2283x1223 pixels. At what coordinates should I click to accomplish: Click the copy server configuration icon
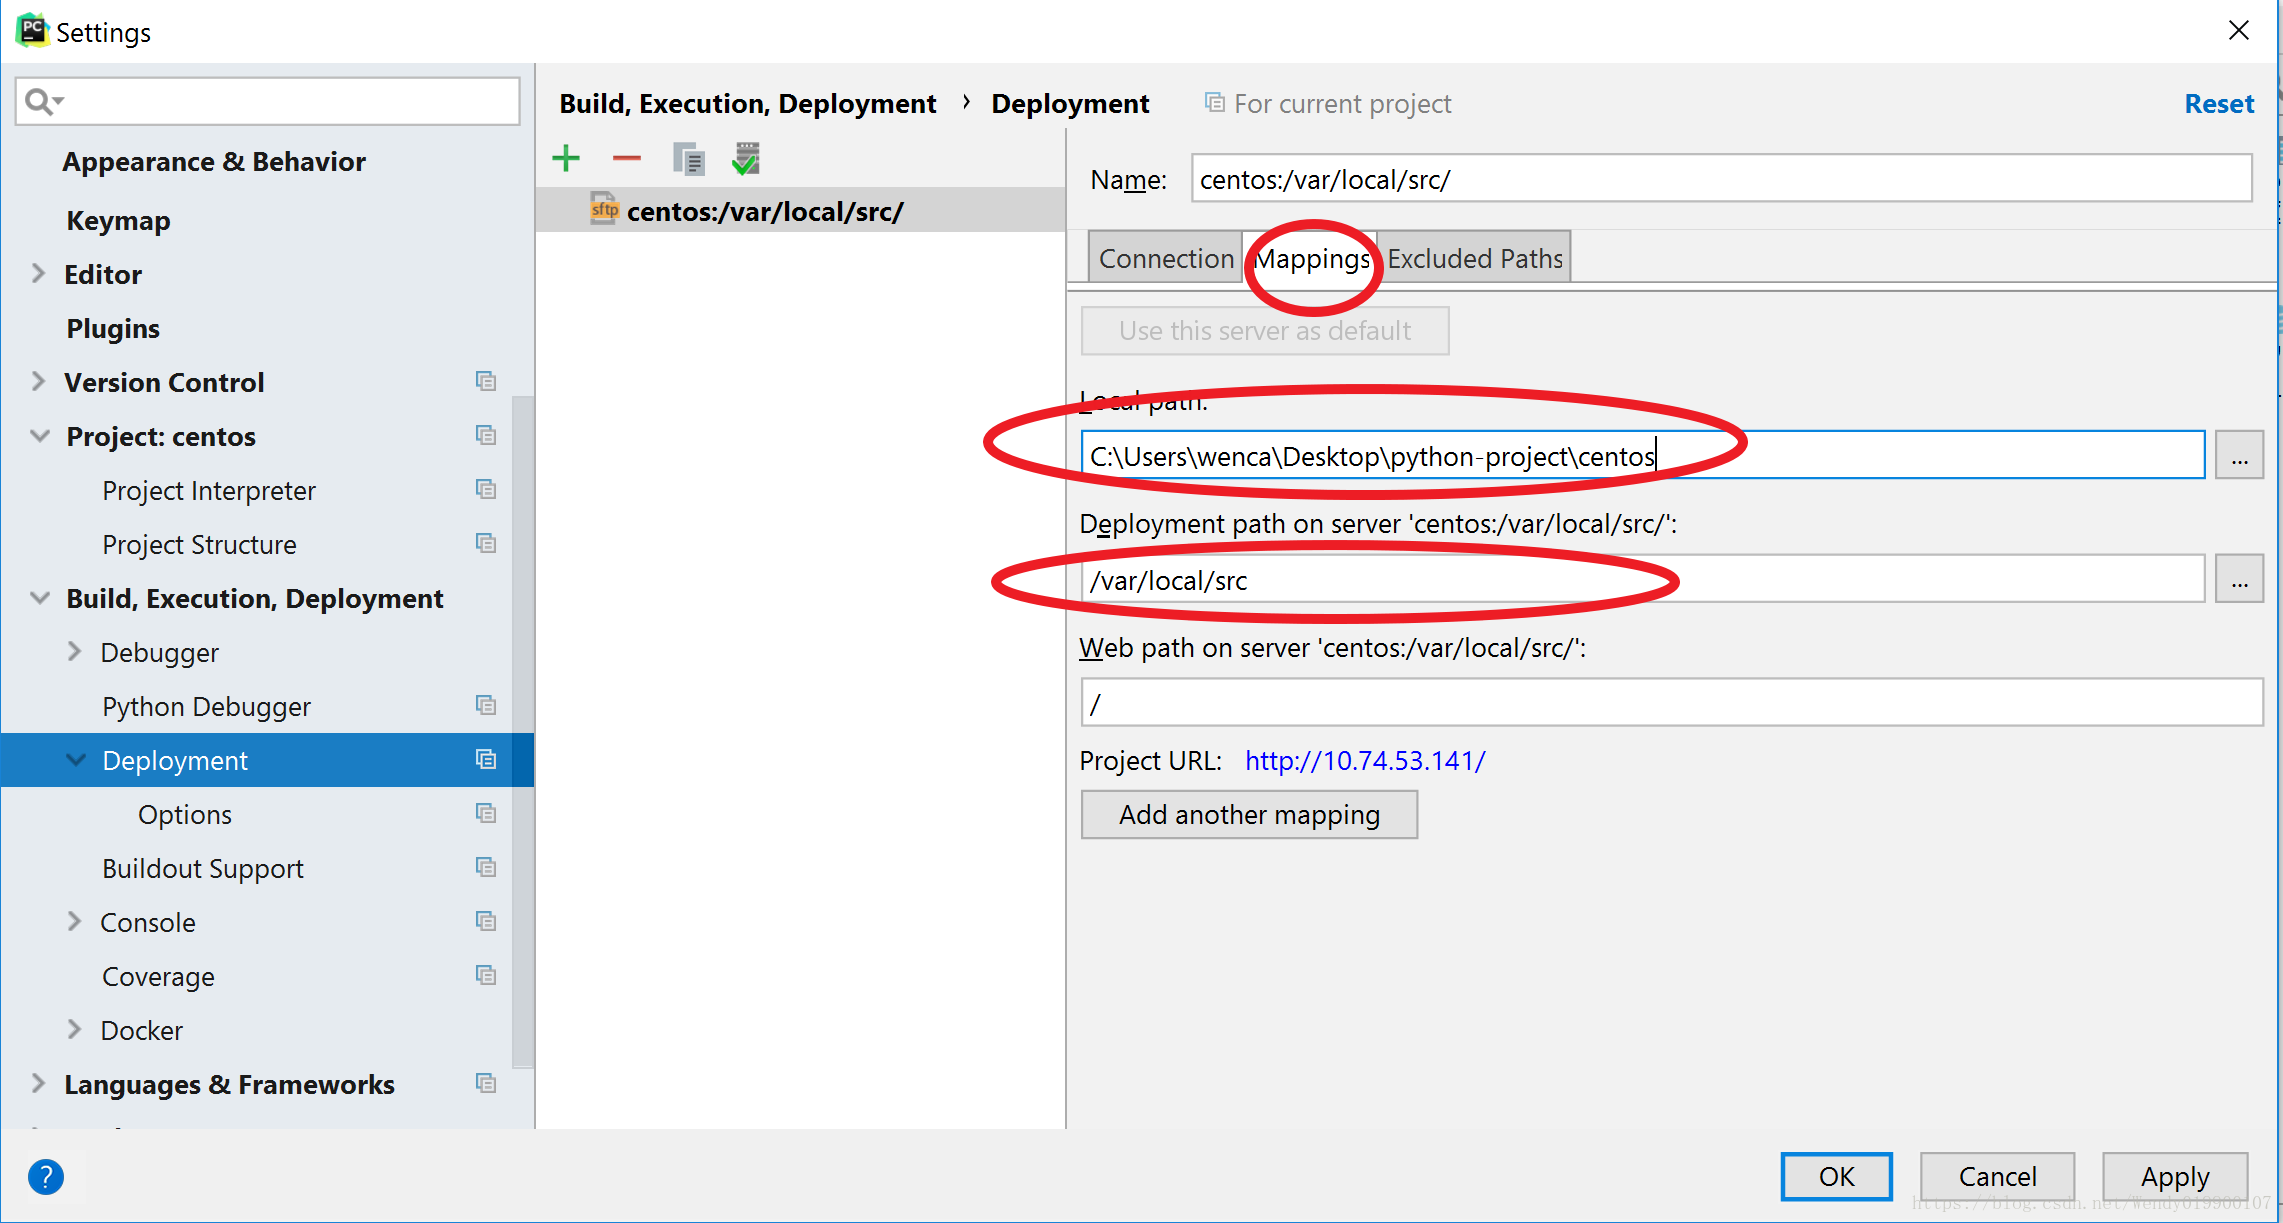pos(688,159)
